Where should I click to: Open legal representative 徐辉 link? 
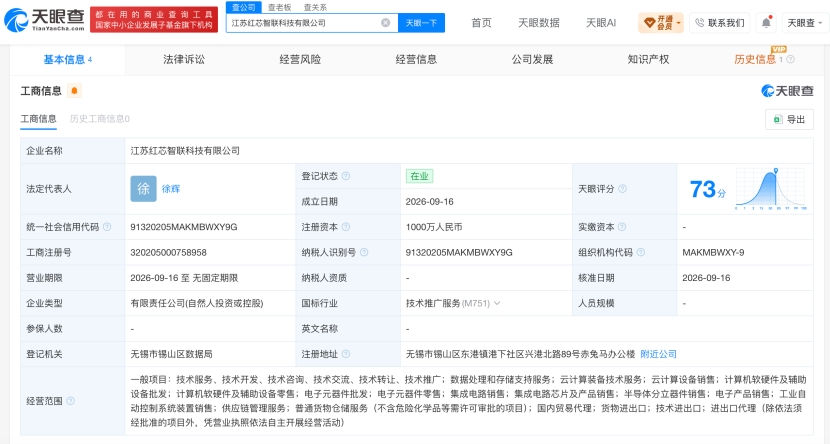(x=171, y=188)
